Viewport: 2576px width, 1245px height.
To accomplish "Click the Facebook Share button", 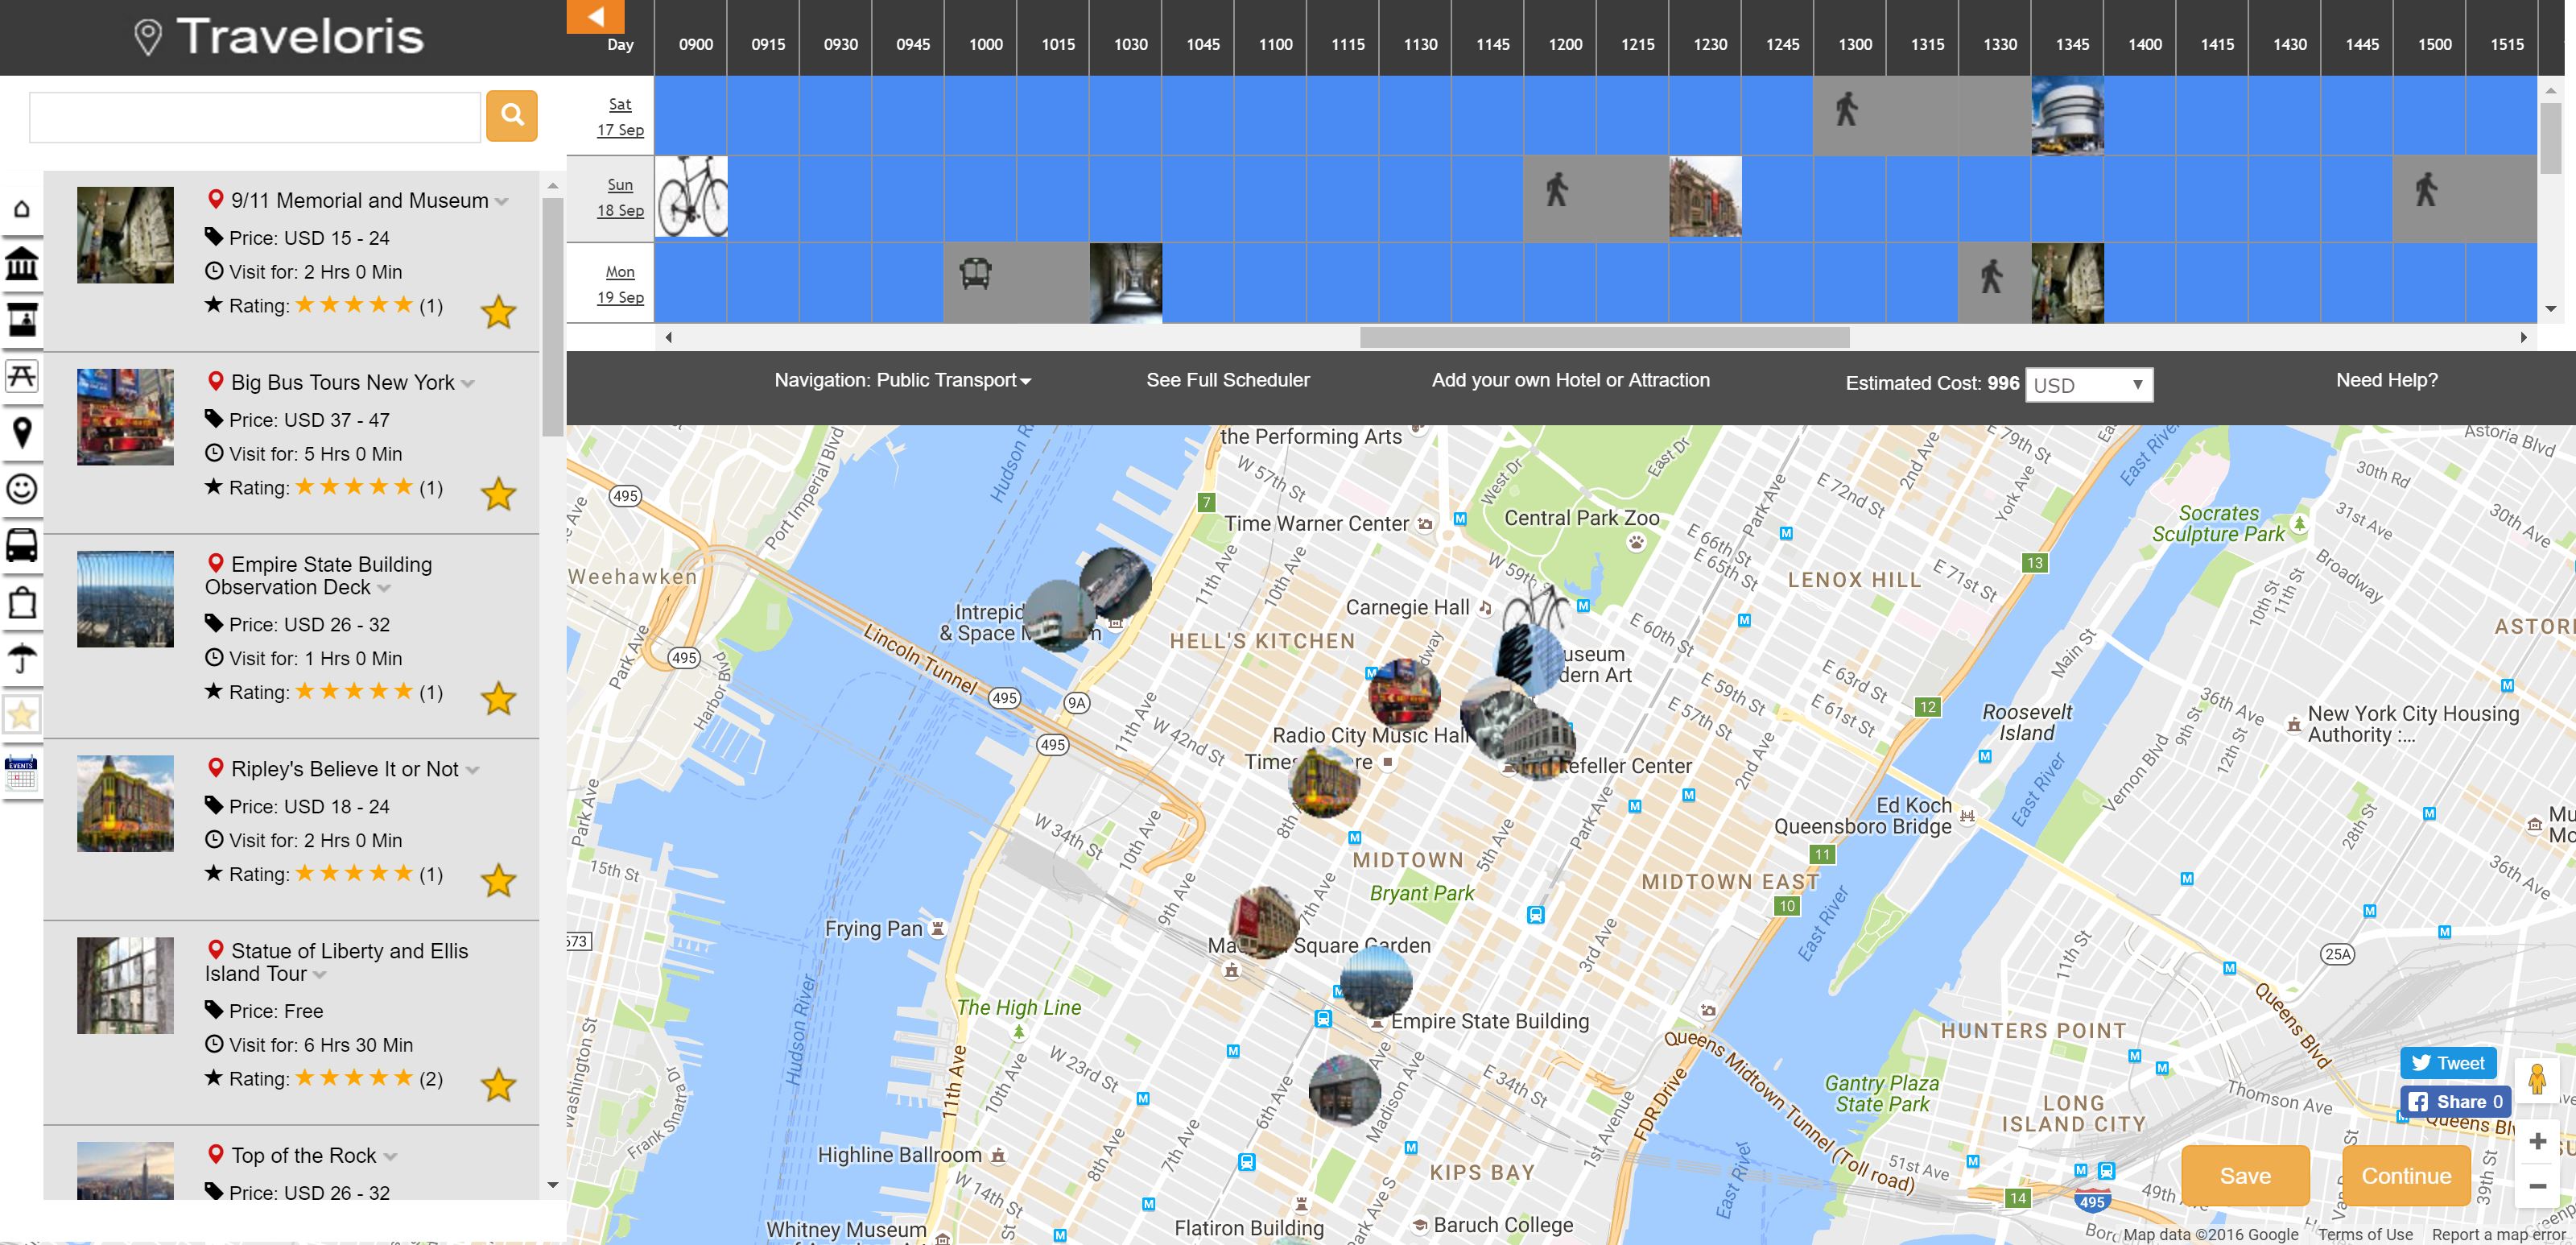I will [x=2455, y=1101].
